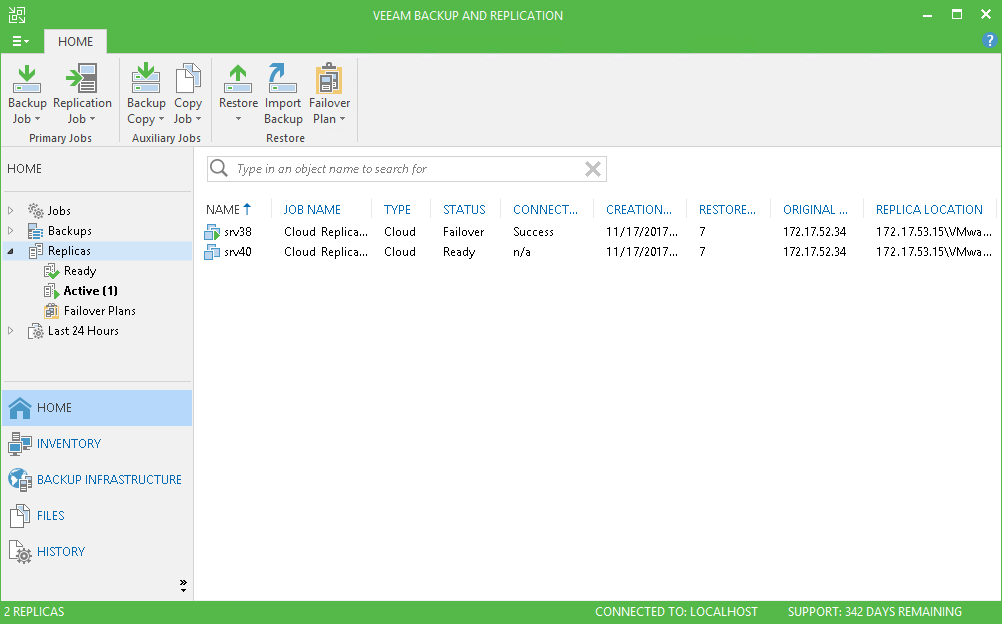Click the magnifier search icon
Viewport: 1002px width, 624px height.
pos(219,168)
